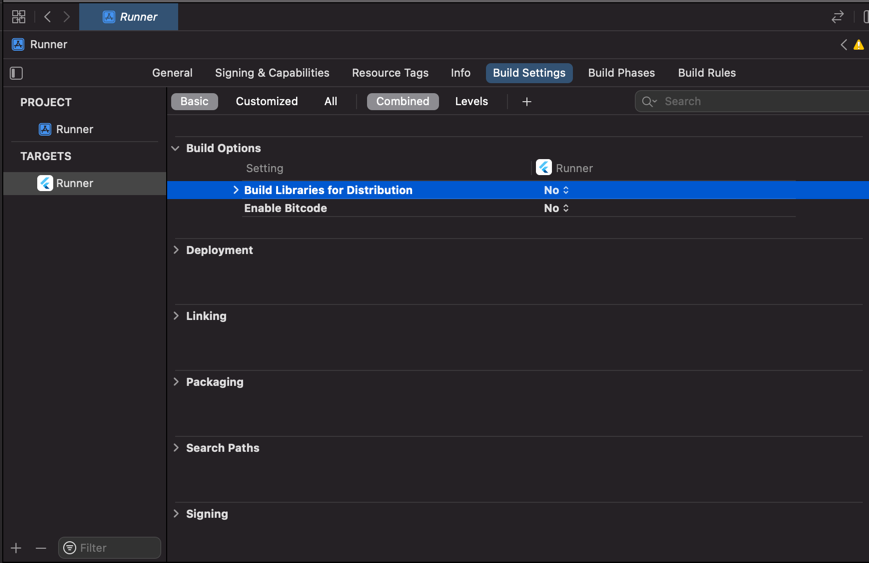Switch to the Build Rules tab

[x=707, y=73]
